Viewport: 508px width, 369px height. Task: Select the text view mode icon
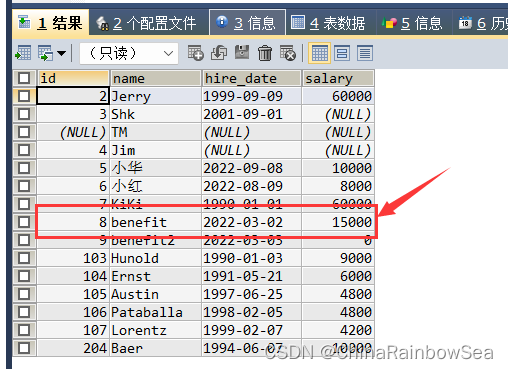pos(365,53)
